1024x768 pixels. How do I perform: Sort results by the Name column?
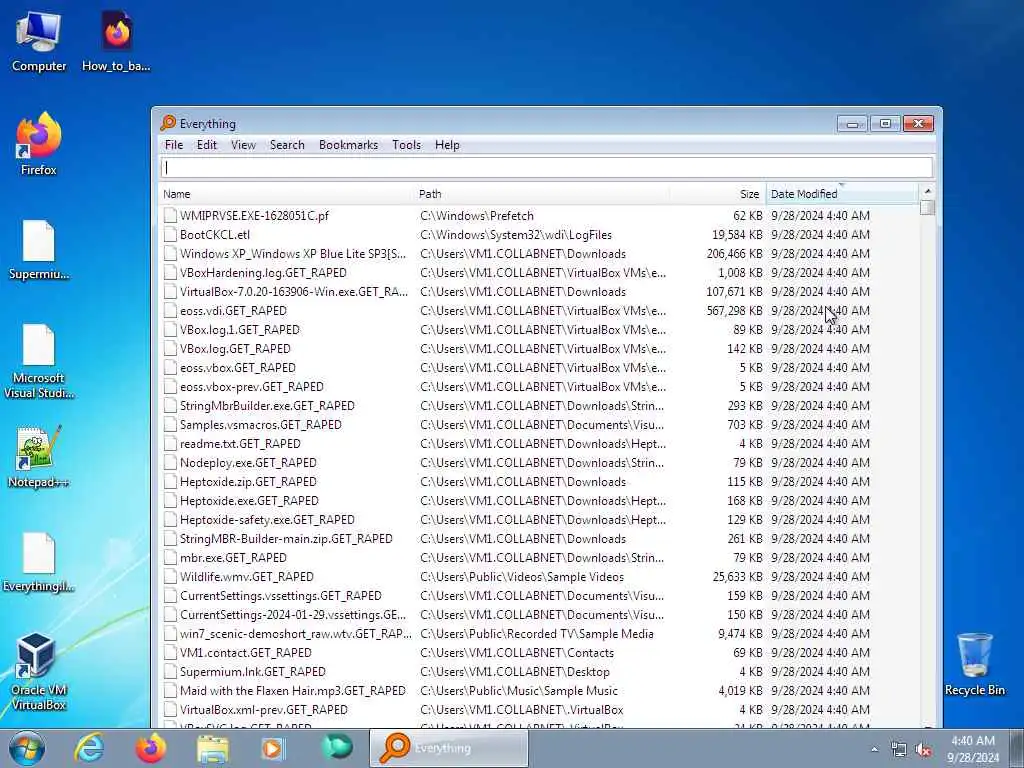click(x=287, y=194)
